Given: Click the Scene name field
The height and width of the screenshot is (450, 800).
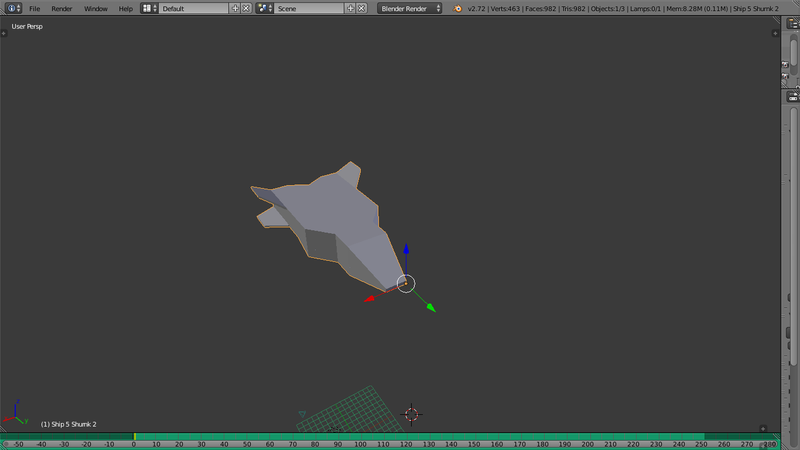Looking at the screenshot, I should click(309, 8).
